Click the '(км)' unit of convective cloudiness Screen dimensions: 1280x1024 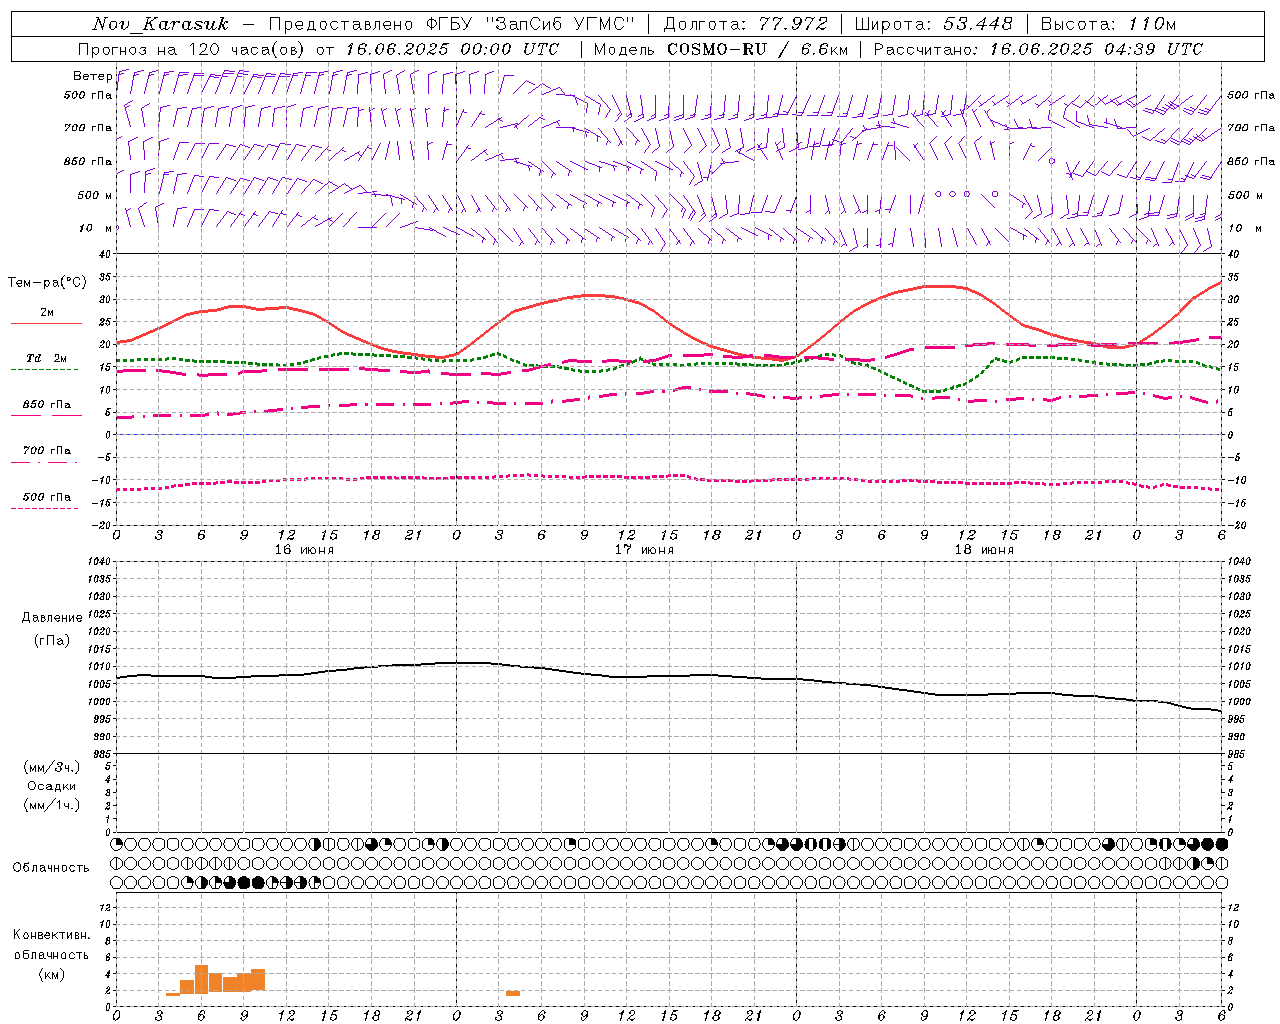pyautogui.click(x=52, y=974)
